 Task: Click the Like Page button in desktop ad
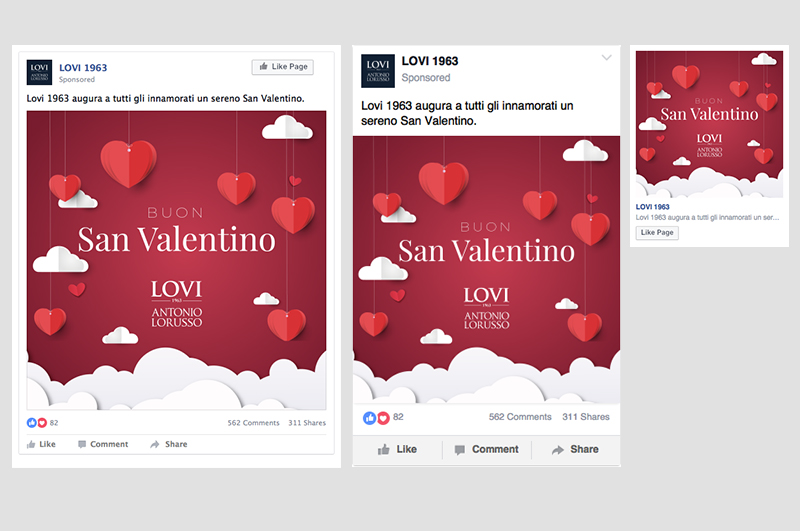[283, 67]
